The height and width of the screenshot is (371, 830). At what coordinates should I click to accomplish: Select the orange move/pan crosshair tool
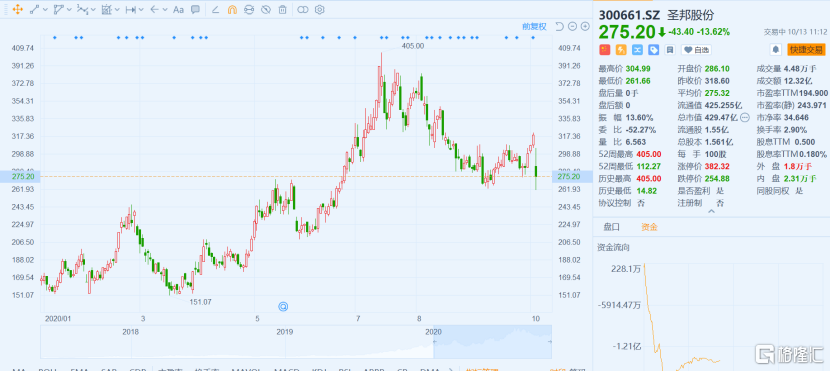17,9
